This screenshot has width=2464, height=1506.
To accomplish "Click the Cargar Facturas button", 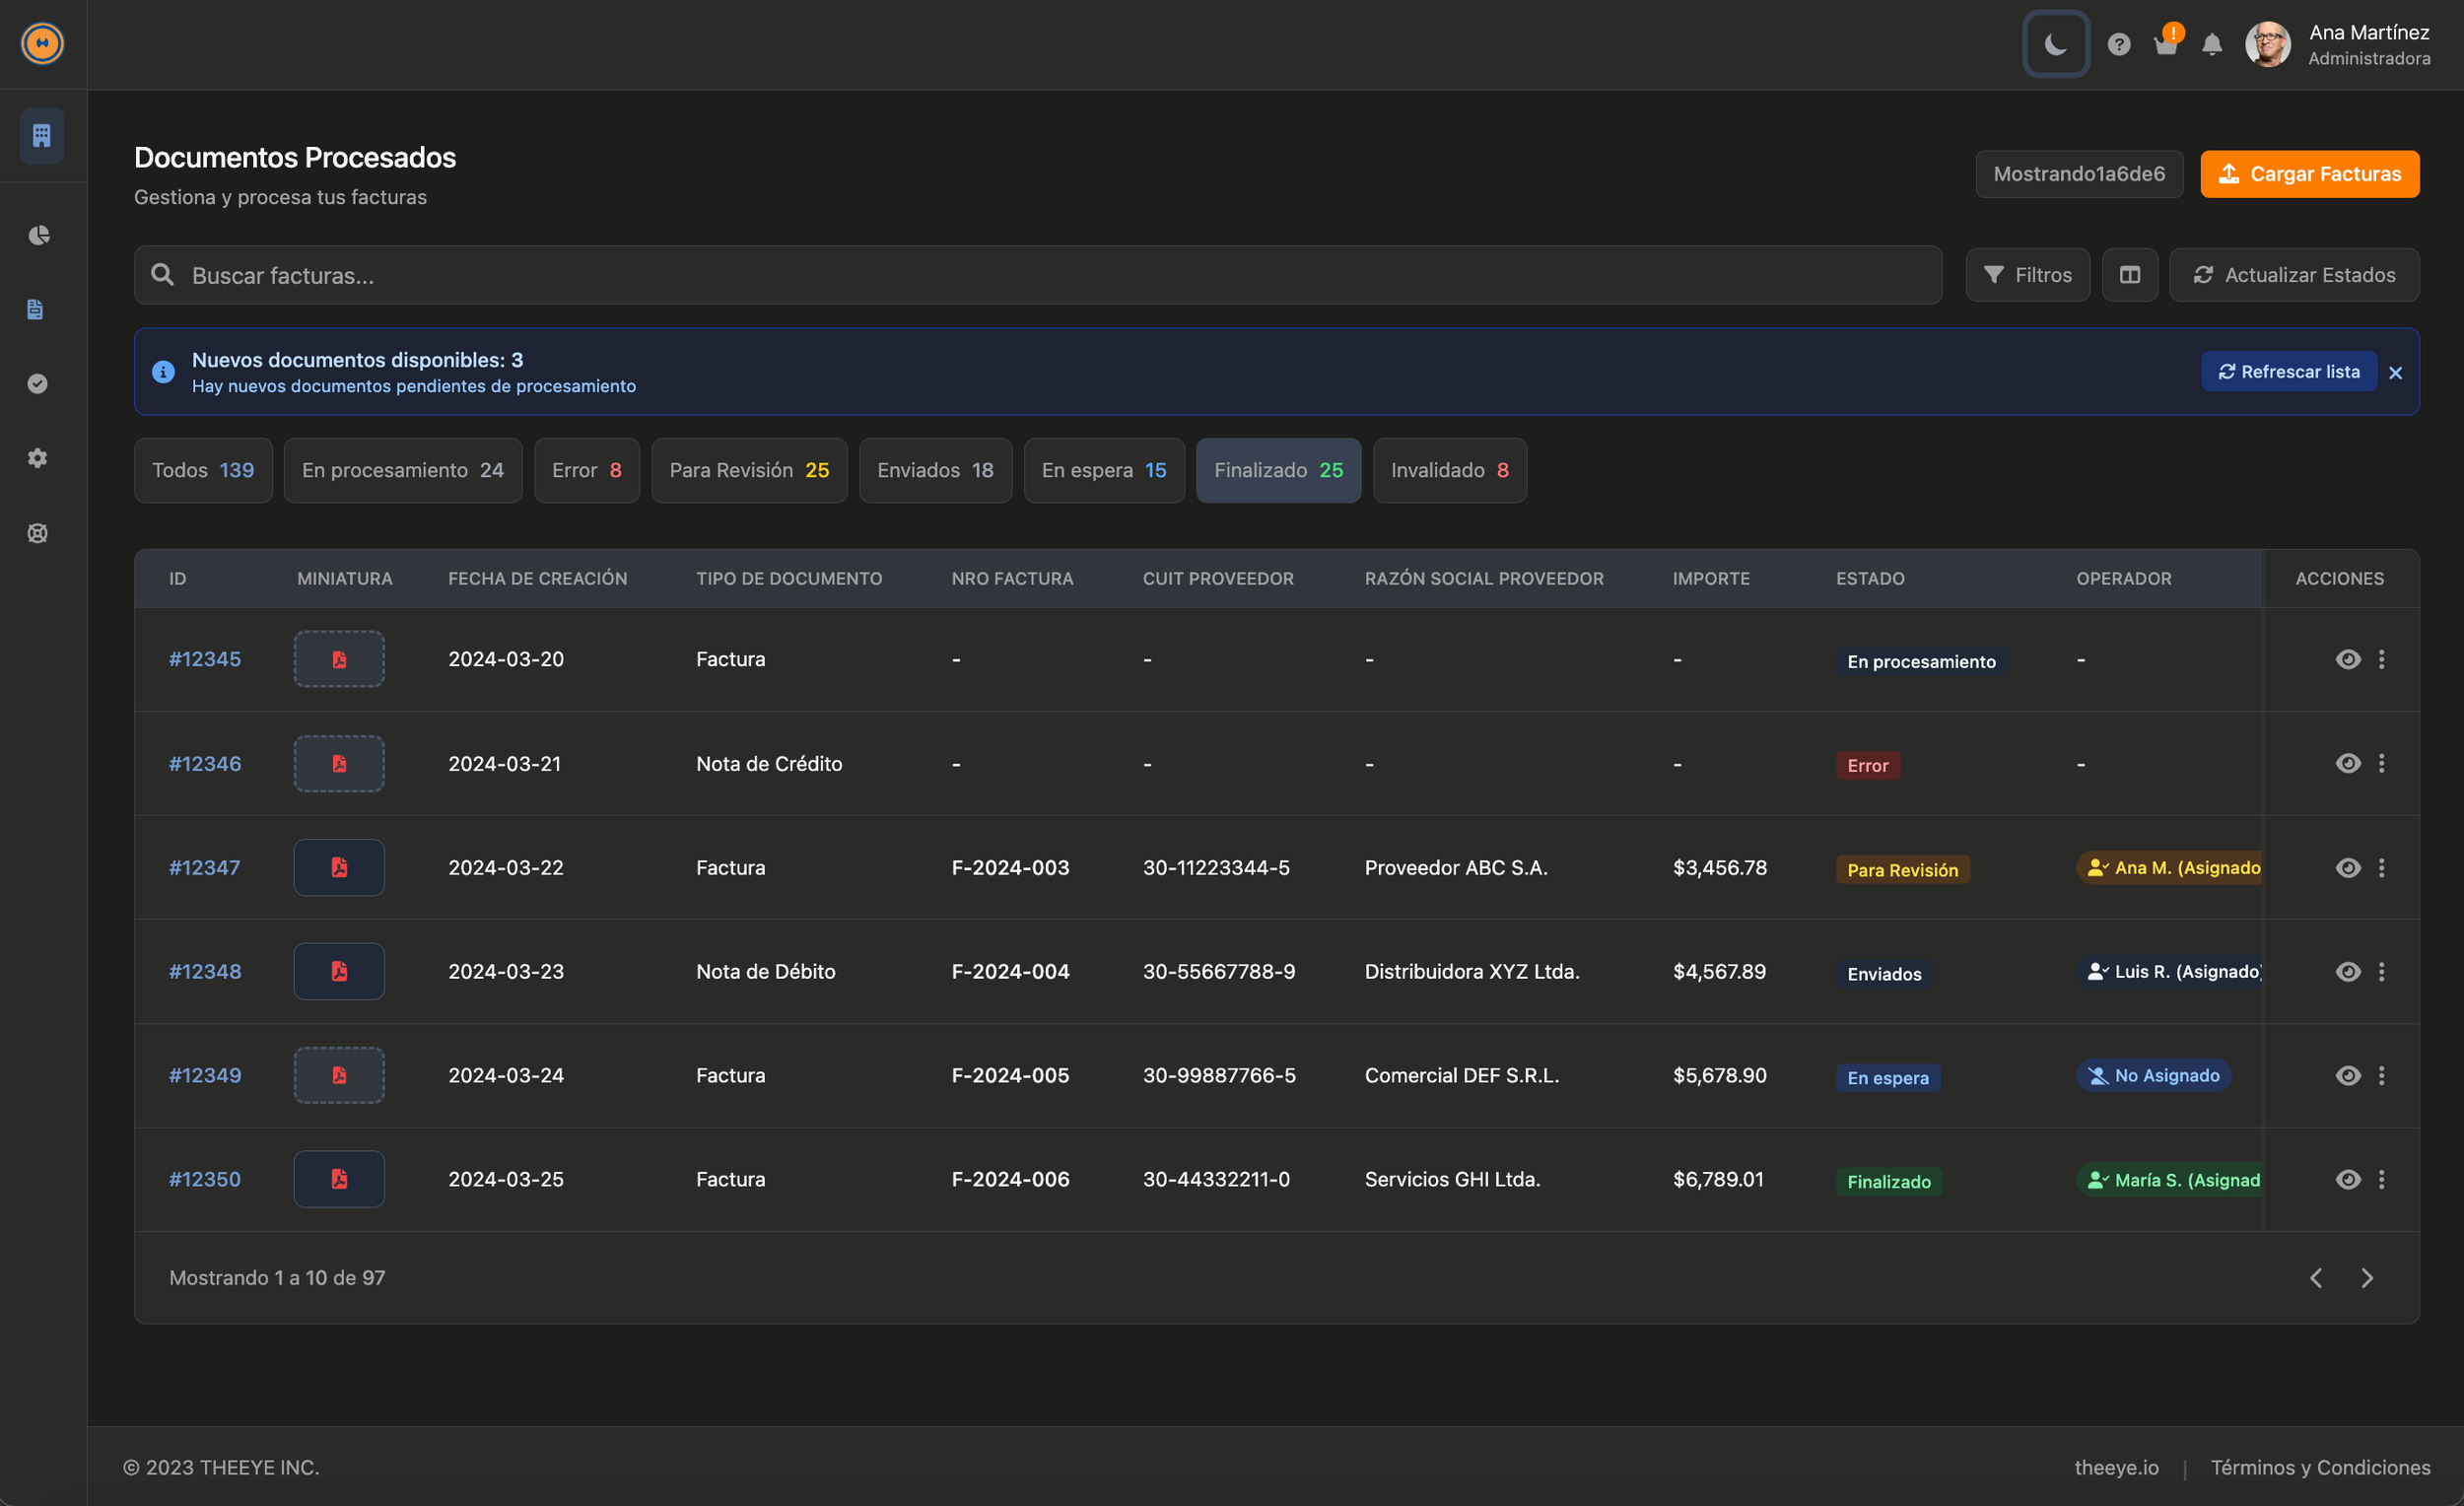I will (x=2309, y=174).
